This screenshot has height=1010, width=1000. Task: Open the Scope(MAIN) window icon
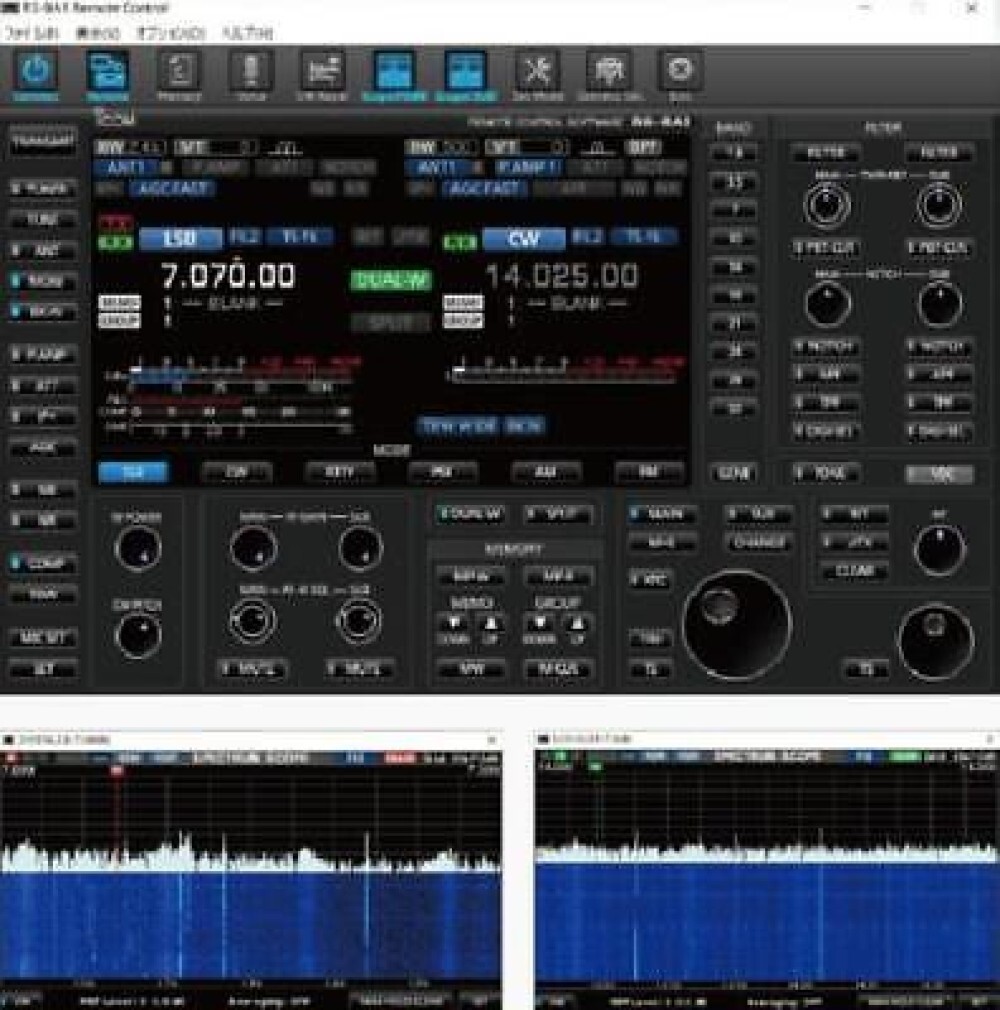(x=391, y=70)
